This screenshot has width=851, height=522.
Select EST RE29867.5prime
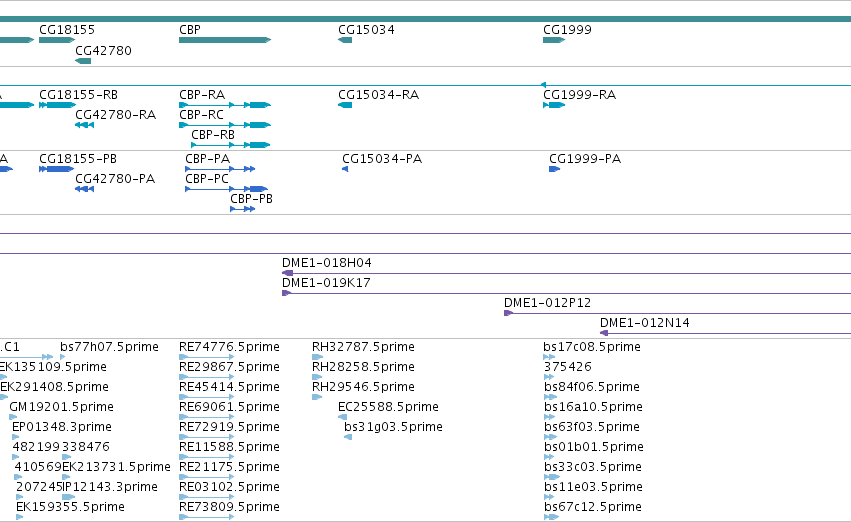pyautogui.click(x=229, y=367)
